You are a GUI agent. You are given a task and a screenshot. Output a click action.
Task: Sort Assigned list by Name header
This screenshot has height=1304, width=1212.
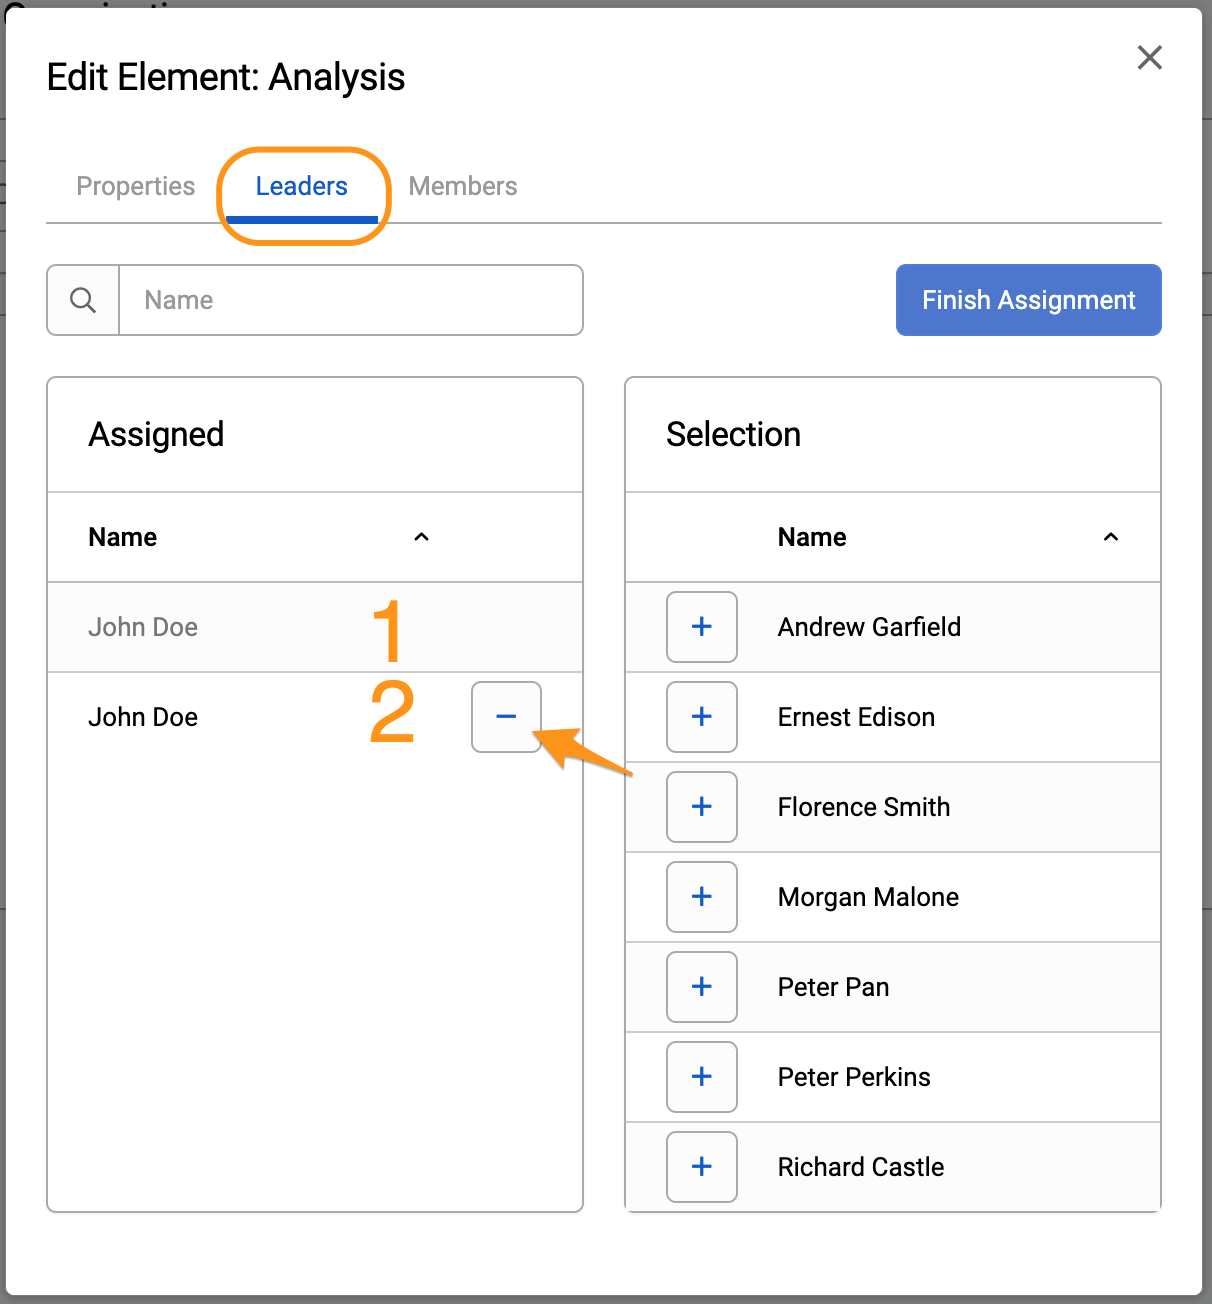[x=123, y=537]
